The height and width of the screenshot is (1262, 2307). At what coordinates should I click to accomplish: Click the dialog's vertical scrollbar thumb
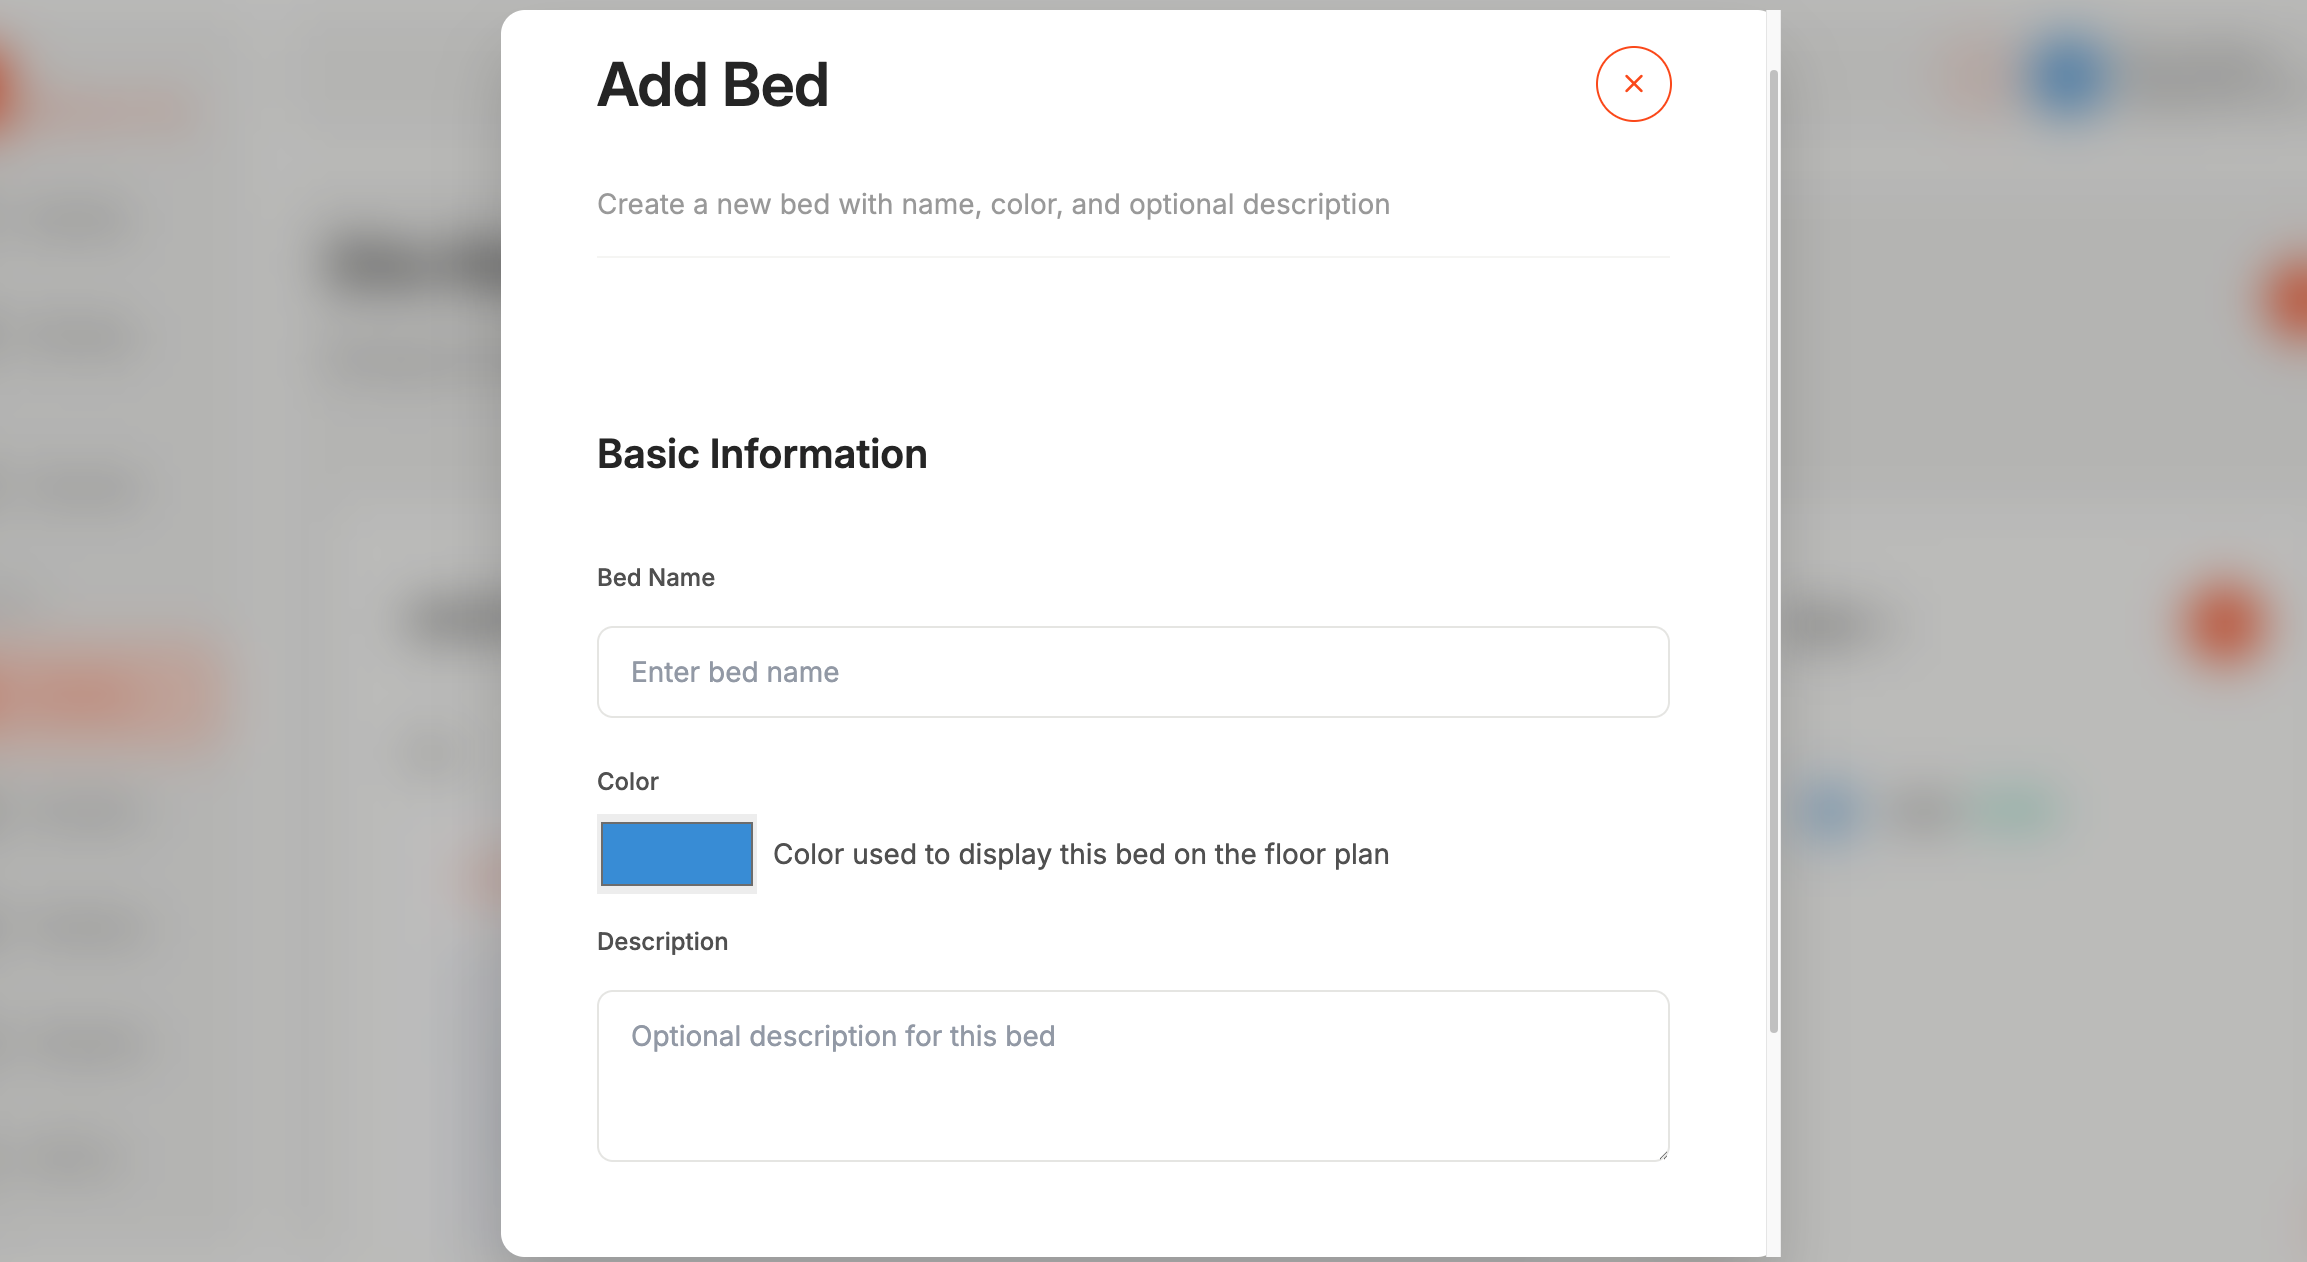[1773, 550]
